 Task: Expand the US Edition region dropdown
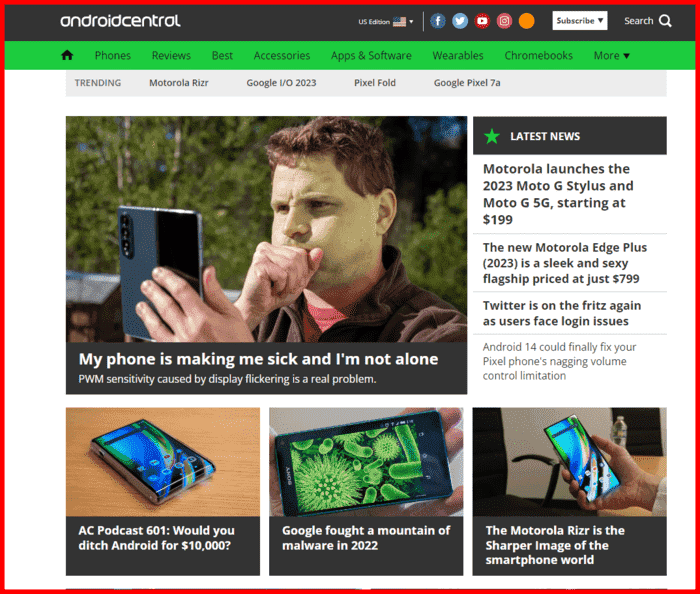click(x=386, y=21)
